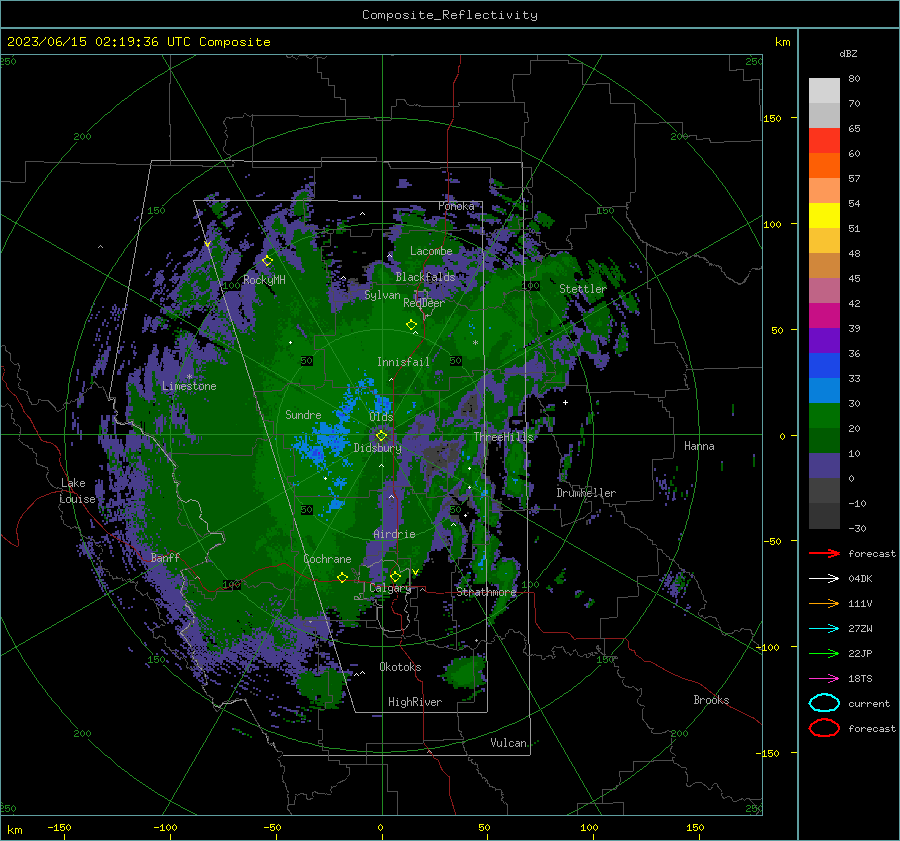Screen dimensions: 900x841
Task: Click the green echo cell northeast of HighRiver
Action: [467, 672]
